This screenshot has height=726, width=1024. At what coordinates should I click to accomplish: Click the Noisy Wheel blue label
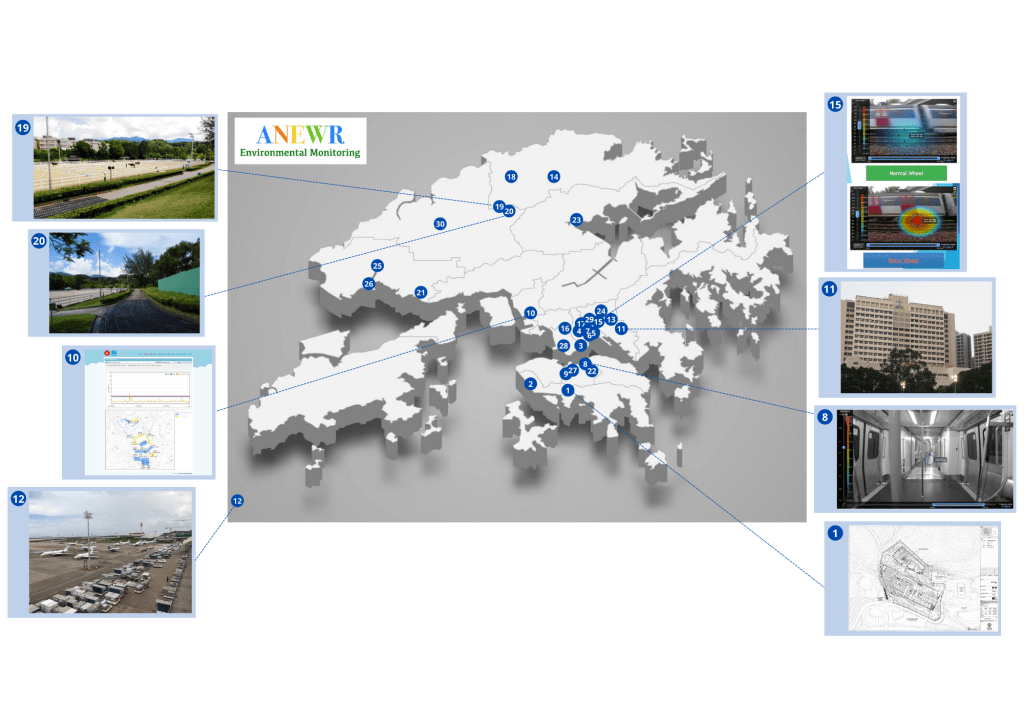click(903, 260)
